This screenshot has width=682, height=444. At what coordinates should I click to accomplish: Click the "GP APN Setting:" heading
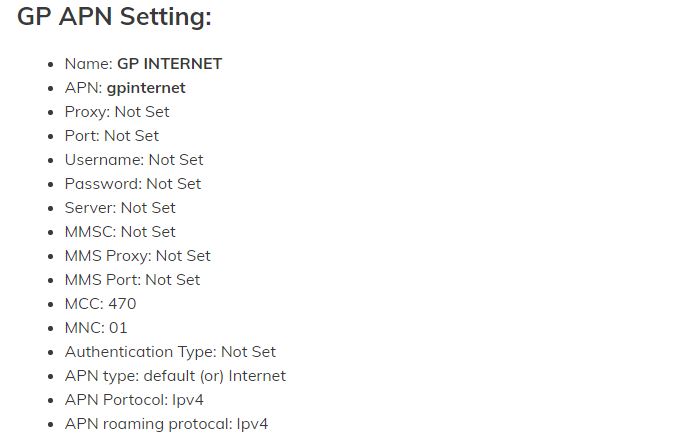tap(114, 18)
